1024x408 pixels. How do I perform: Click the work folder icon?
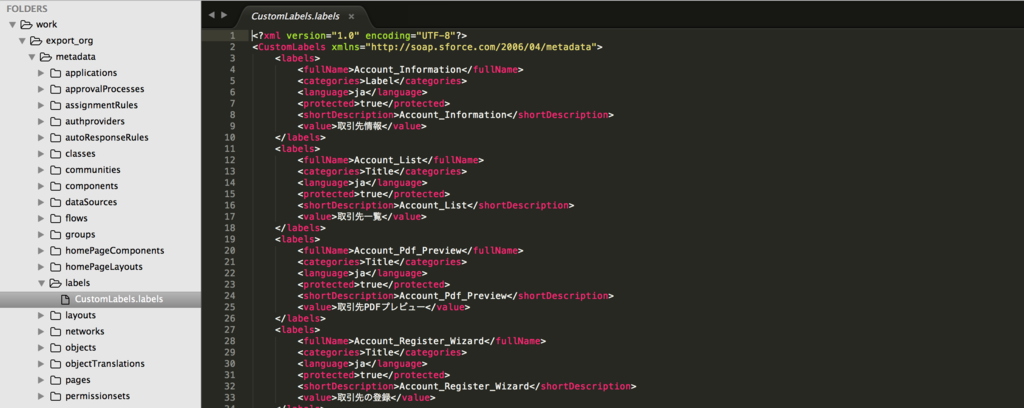coord(26,25)
